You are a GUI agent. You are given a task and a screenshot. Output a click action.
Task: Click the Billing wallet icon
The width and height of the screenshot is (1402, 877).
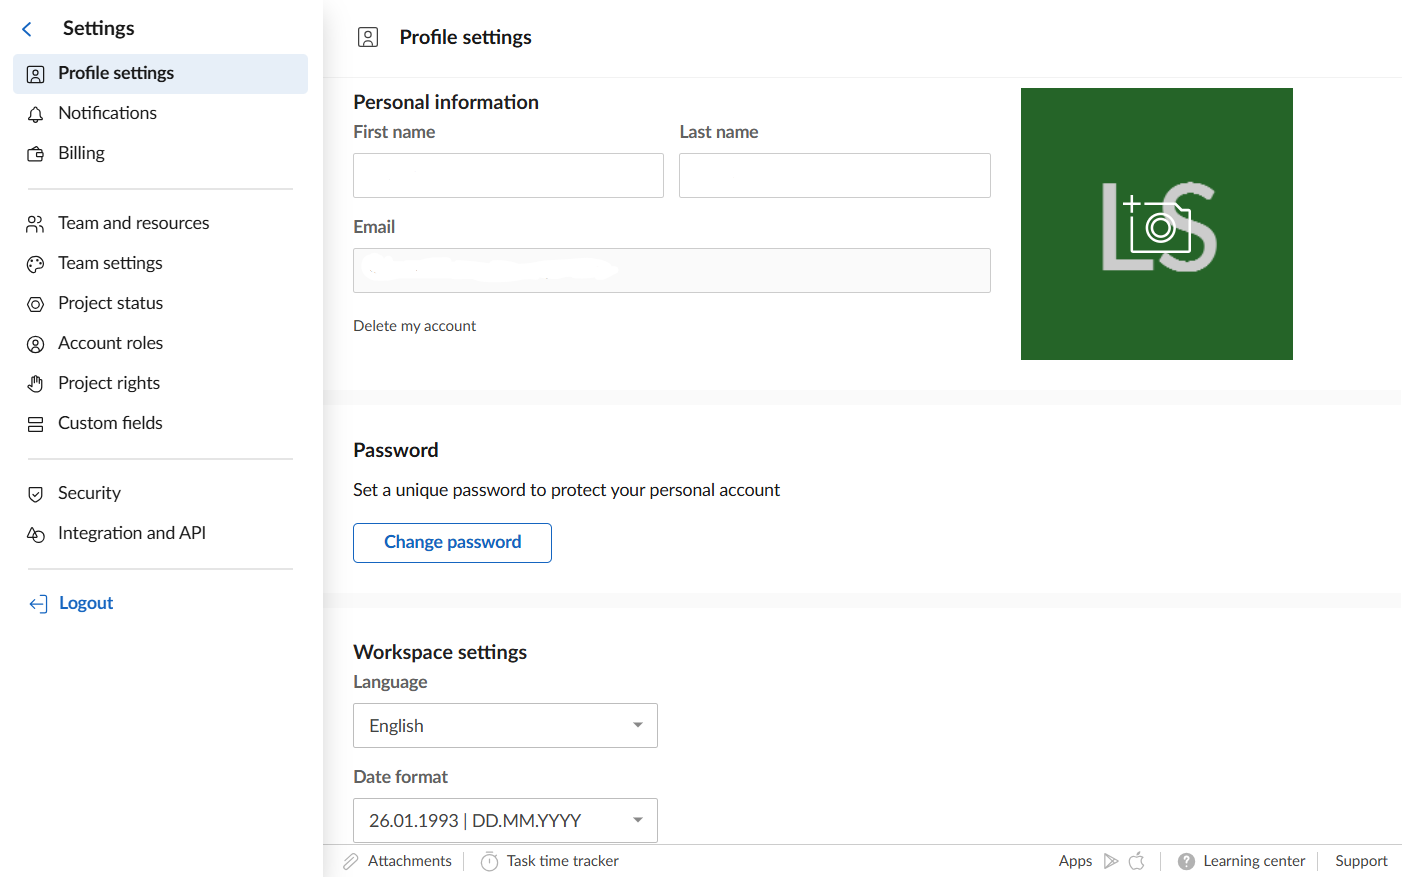[35, 154]
